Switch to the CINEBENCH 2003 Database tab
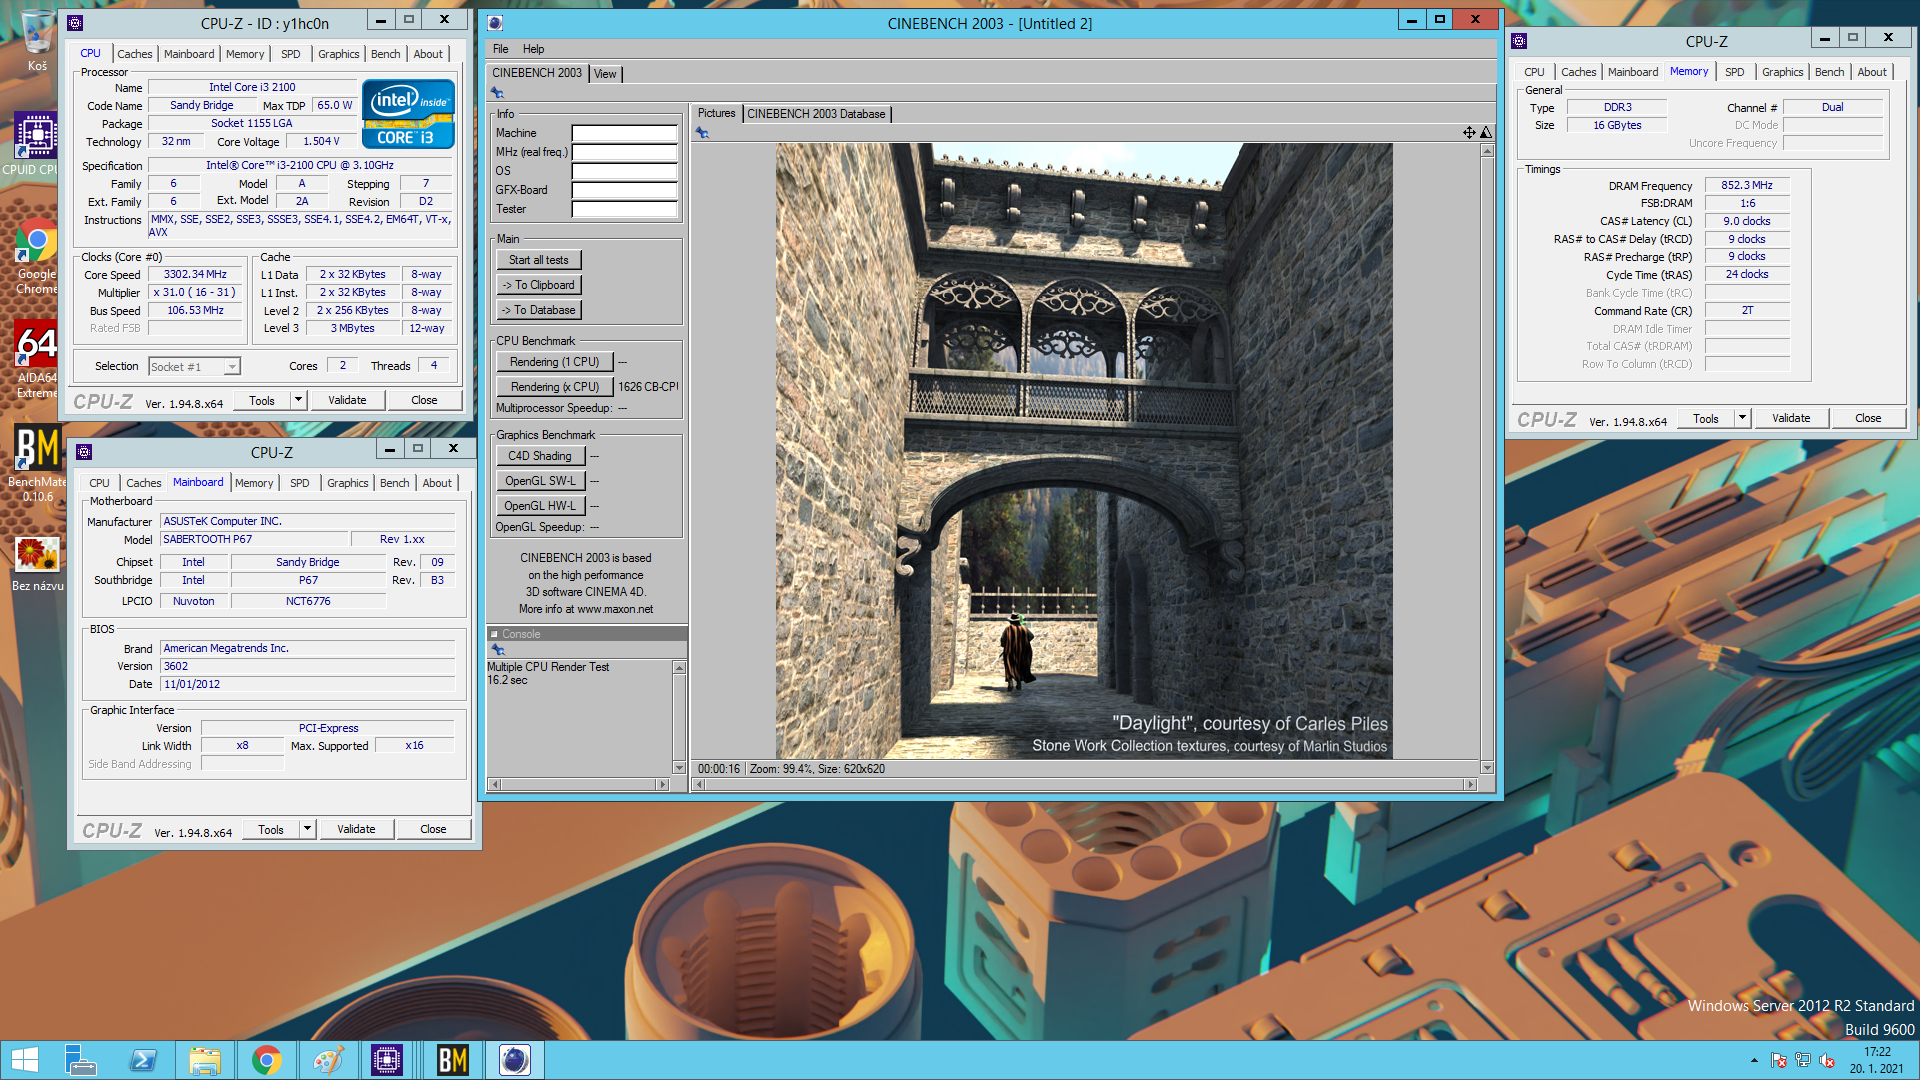Screen dimensions: 1920x1080 (x=816, y=114)
